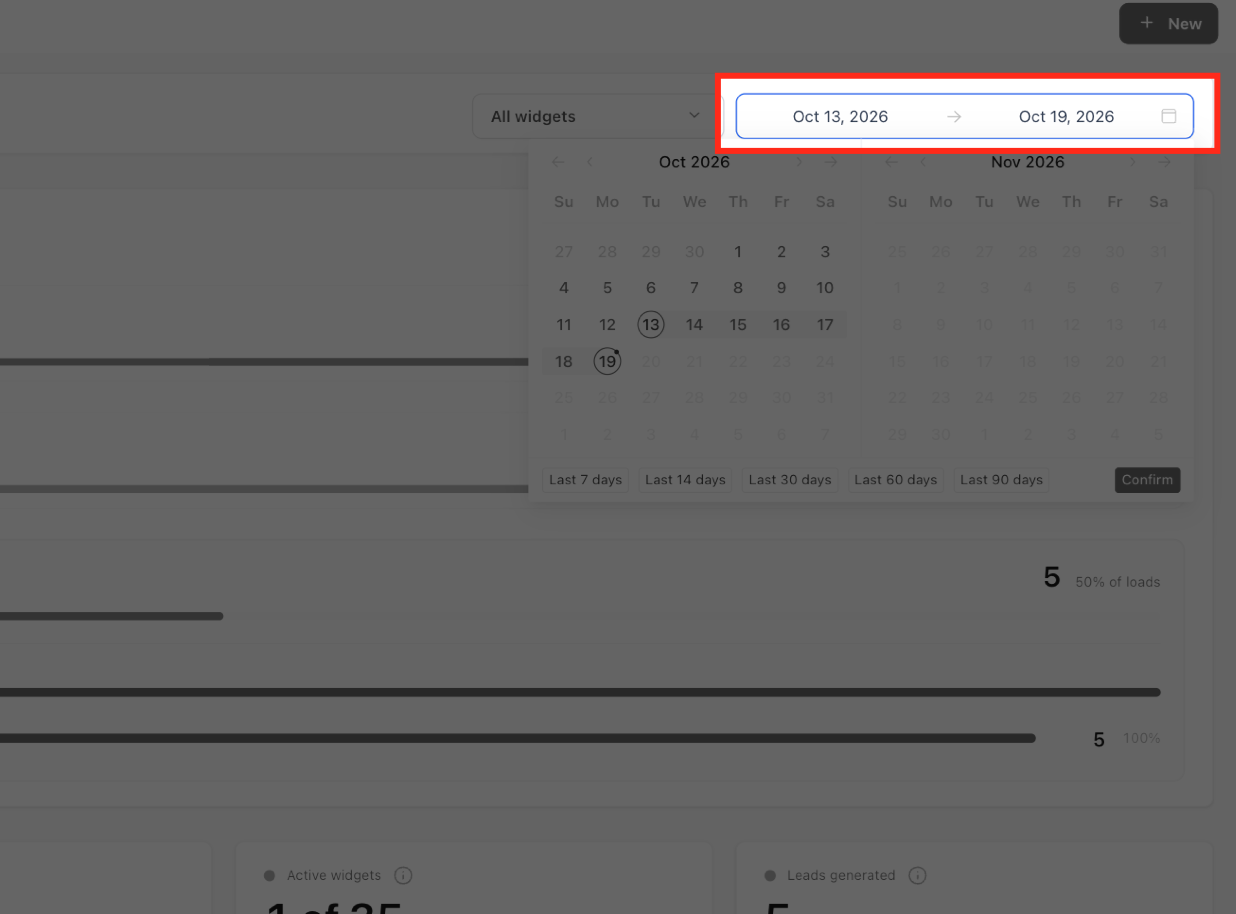Select October 8 in the calendar
This screenshot has width=1236, height=914.
738,288
